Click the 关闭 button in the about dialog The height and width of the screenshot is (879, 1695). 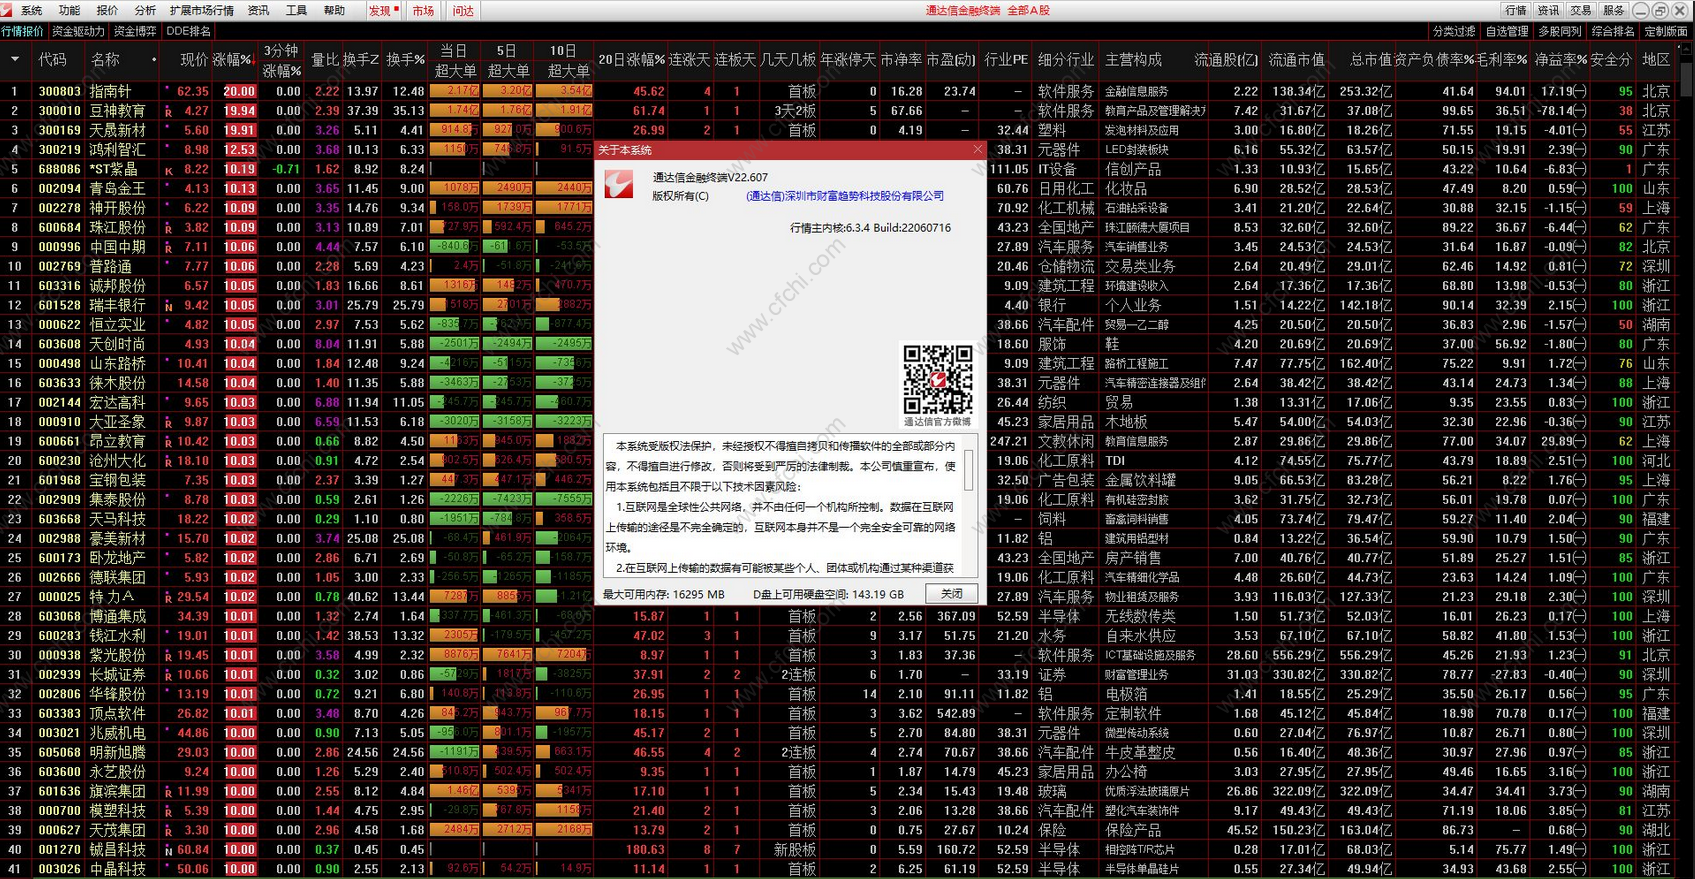tap(952, 593)
